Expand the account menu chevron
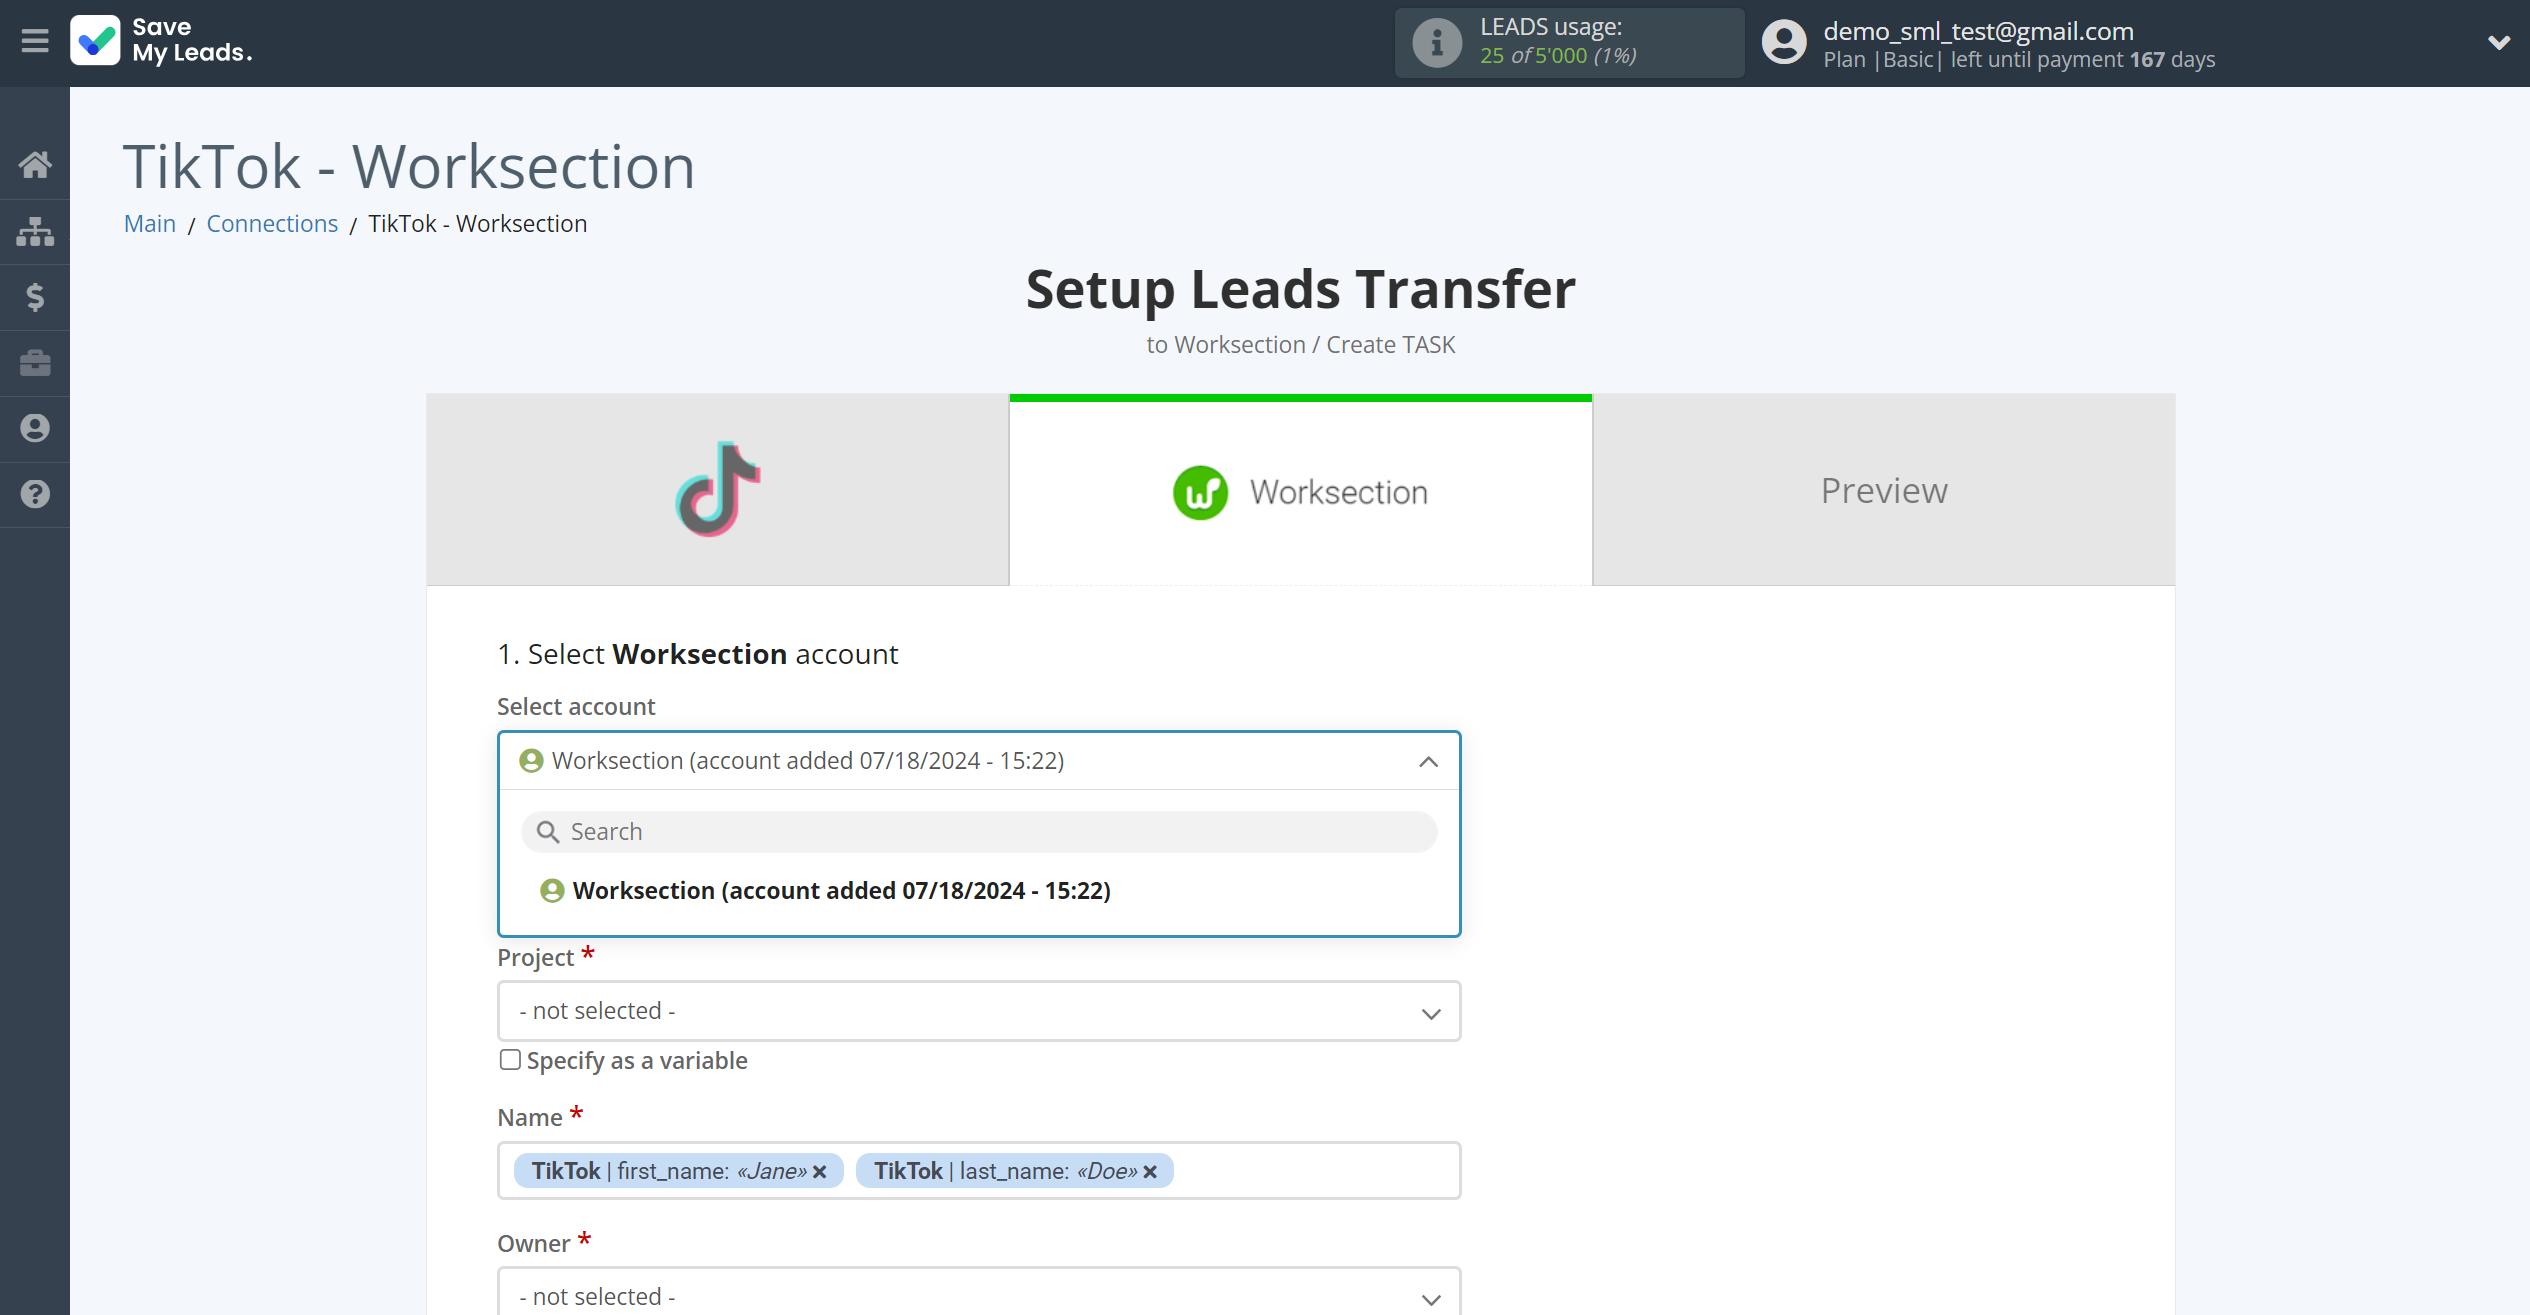 2498,42
